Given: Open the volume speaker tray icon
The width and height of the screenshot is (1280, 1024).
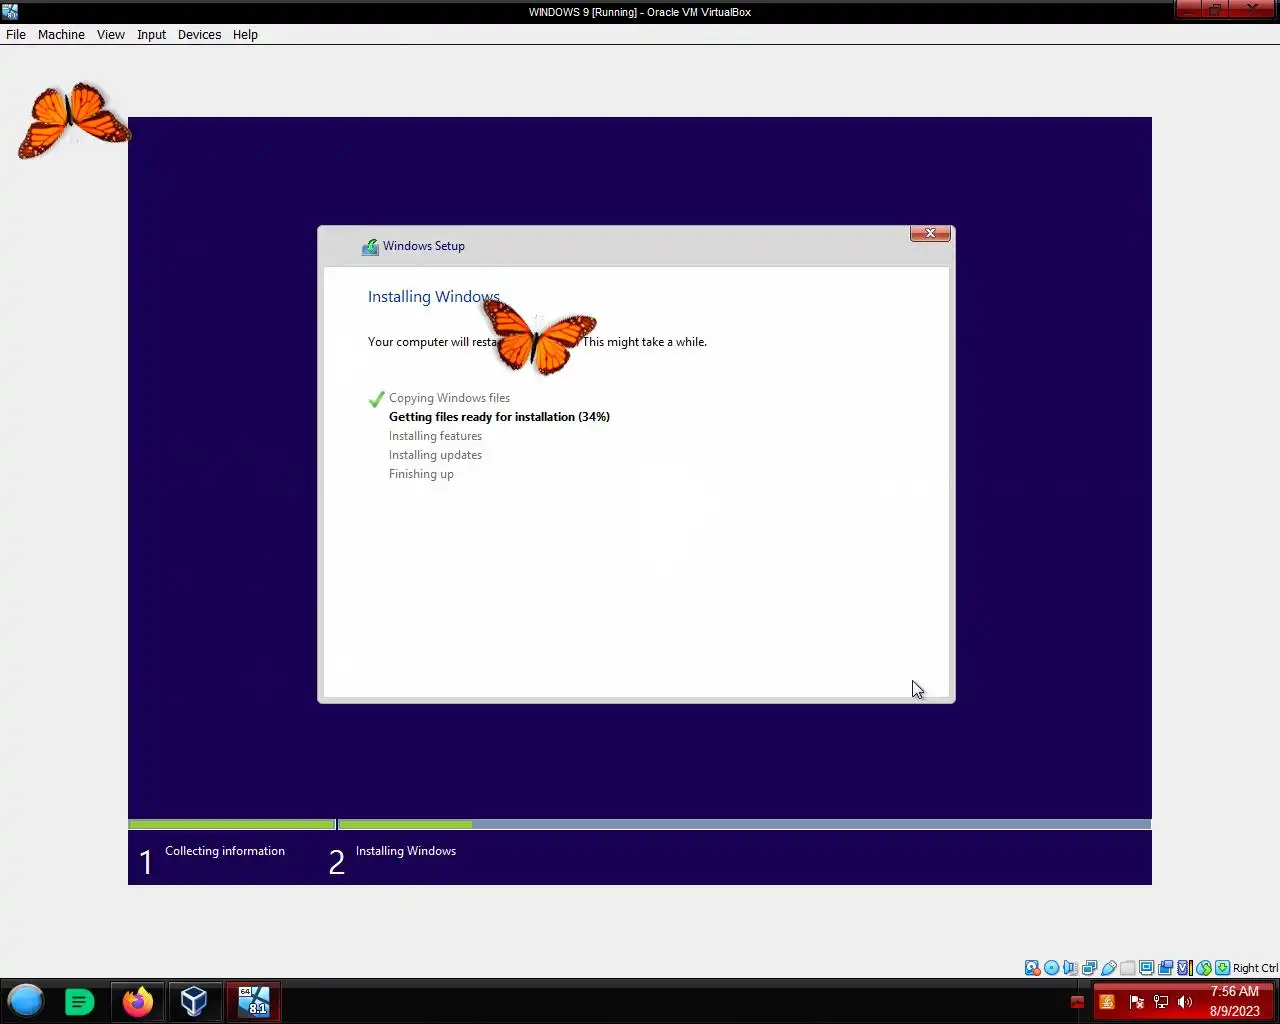Looking at the screenshot, I should pyautogui.click(x=1185, y=1002).
